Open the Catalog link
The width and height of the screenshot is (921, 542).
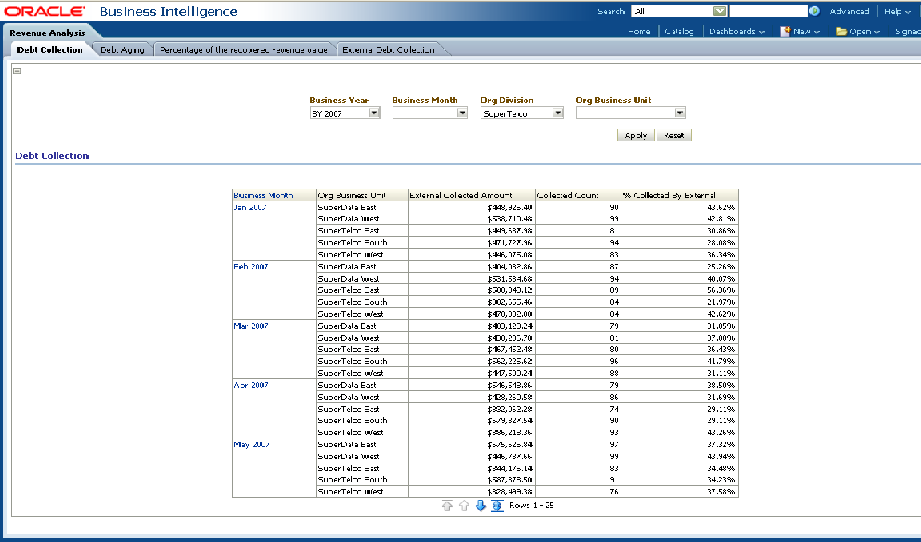tap(679, 31)
